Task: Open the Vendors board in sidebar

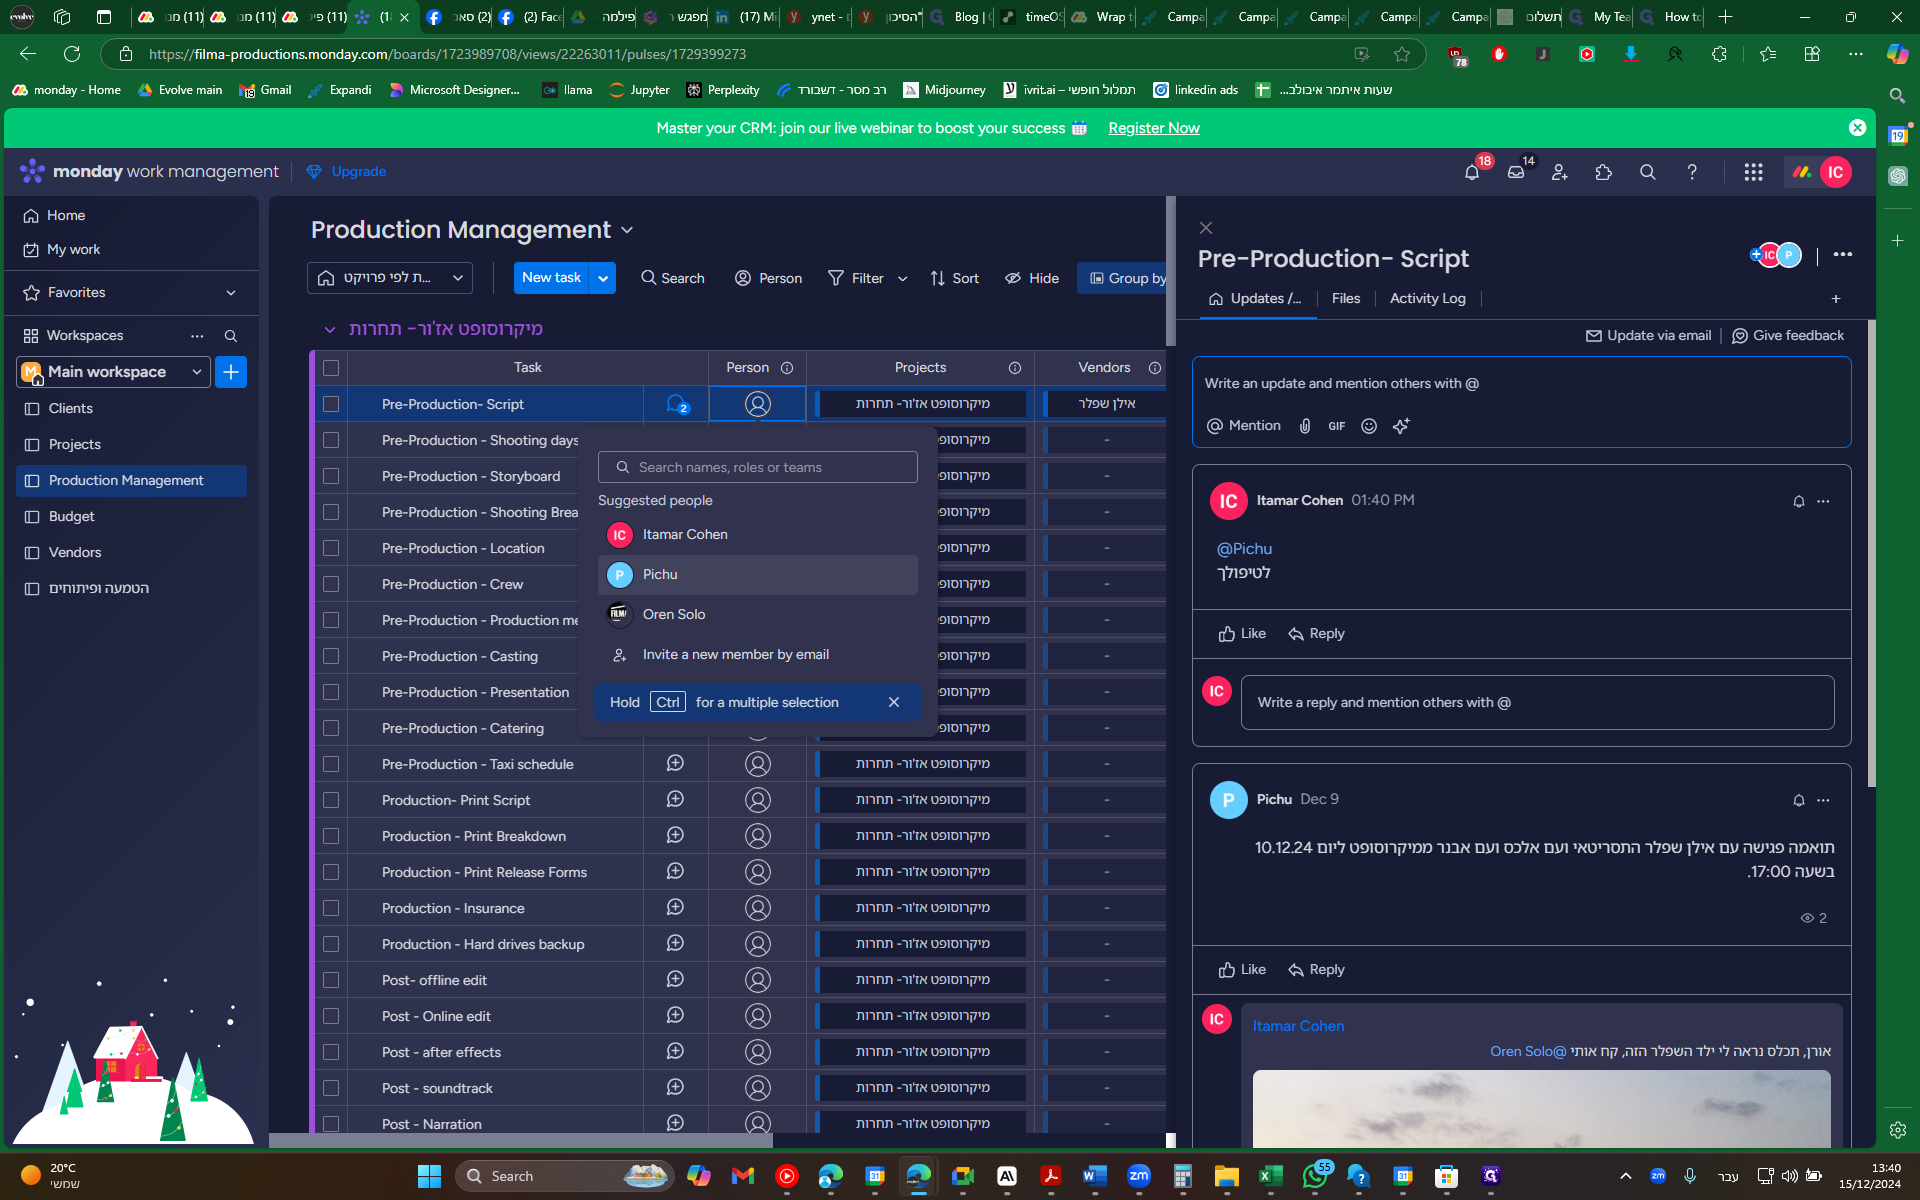Action: coord(75,552)
